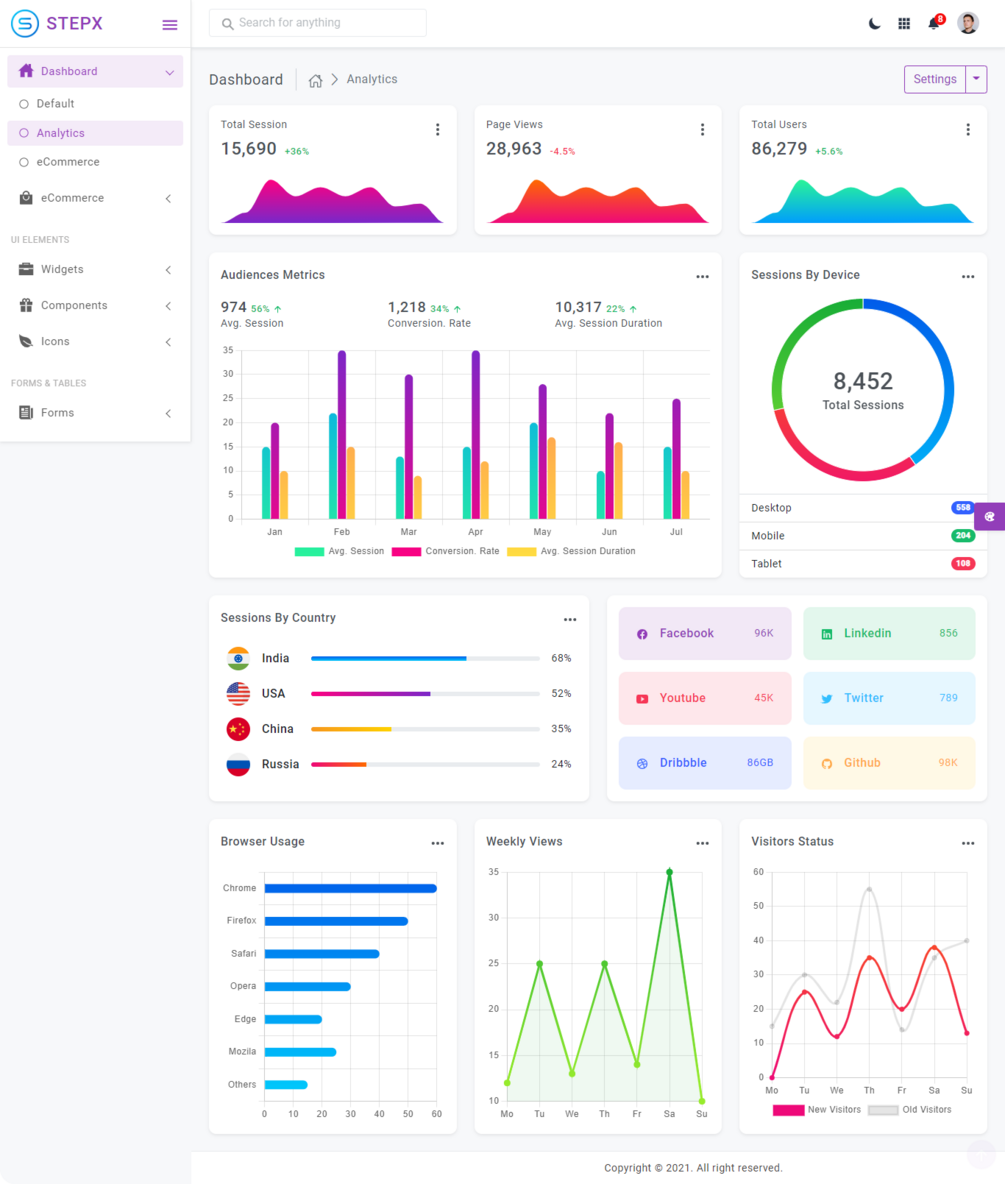The height and width of the screenshot is (1184, 1005).
Task: Open the Facebook 96K card
Action: [x=705, y=634]
